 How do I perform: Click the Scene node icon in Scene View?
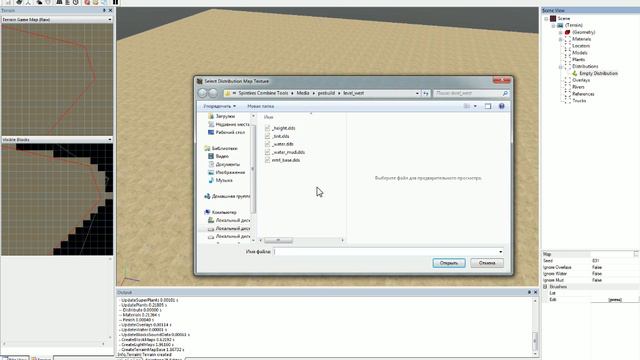click(553, 18)
